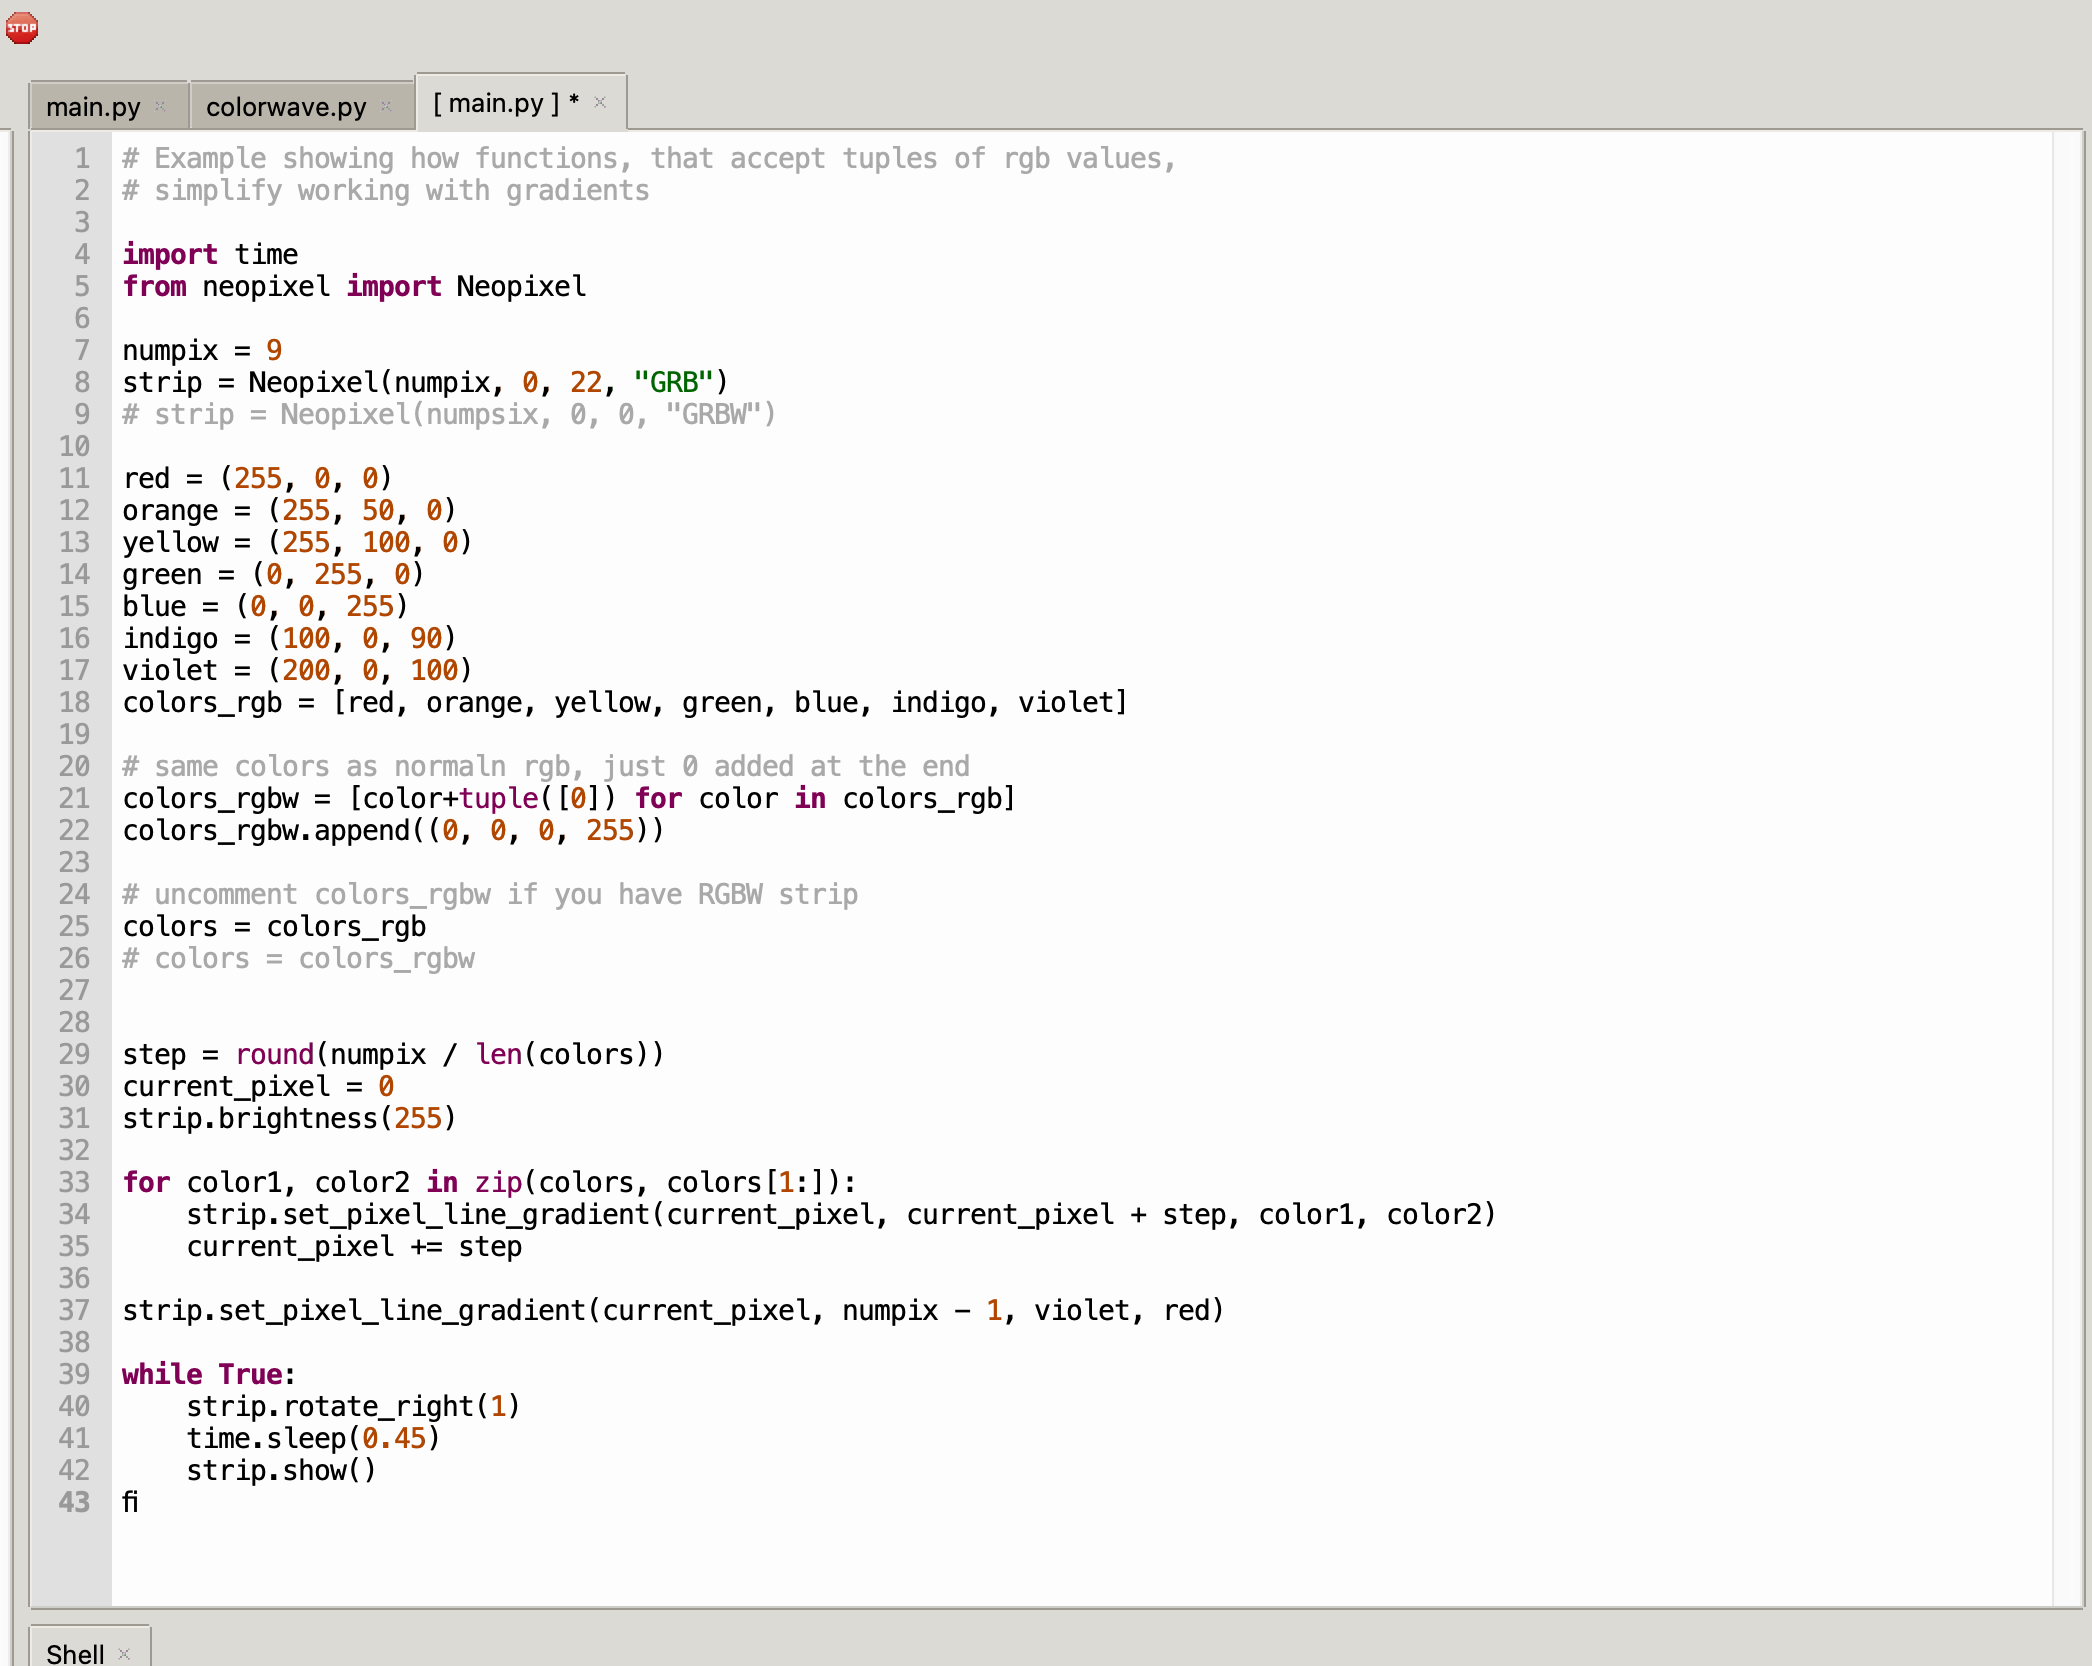This screenshot has width=2092, height=1666.
Task: Close the first main.py tab
Action: pyautogui.click(x=160, y=105)
